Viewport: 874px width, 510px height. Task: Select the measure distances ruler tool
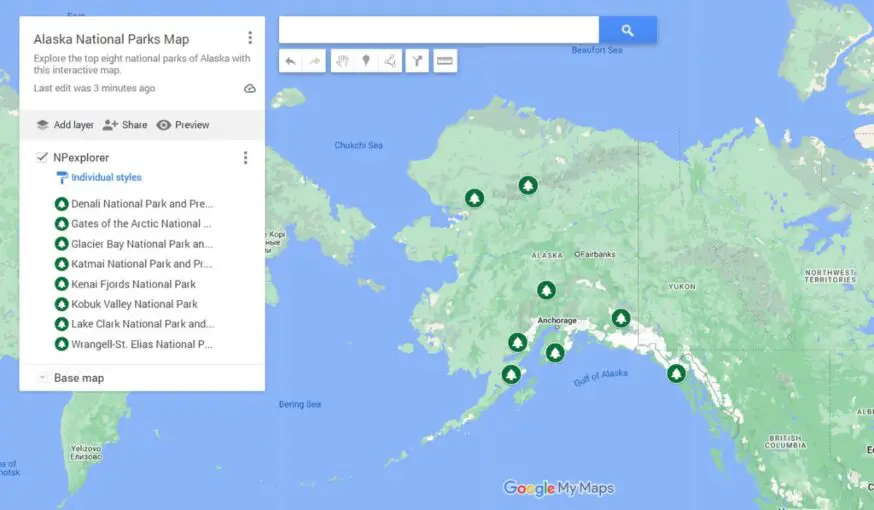coord(445,61)
